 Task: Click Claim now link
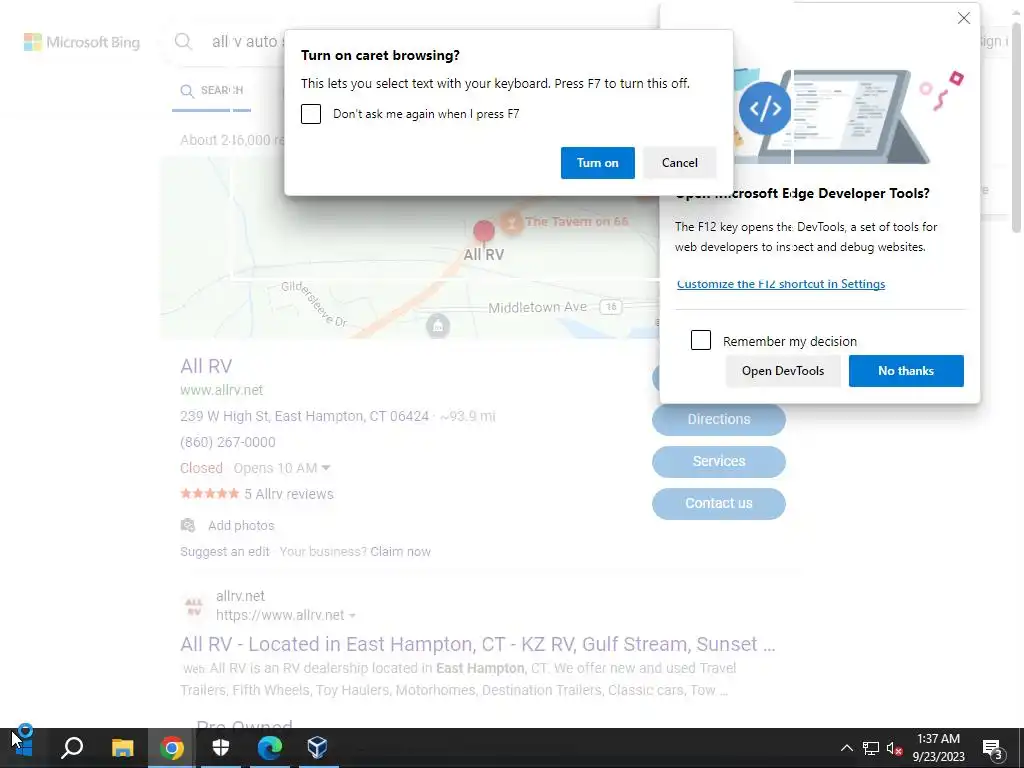click(x=400, y=552)
